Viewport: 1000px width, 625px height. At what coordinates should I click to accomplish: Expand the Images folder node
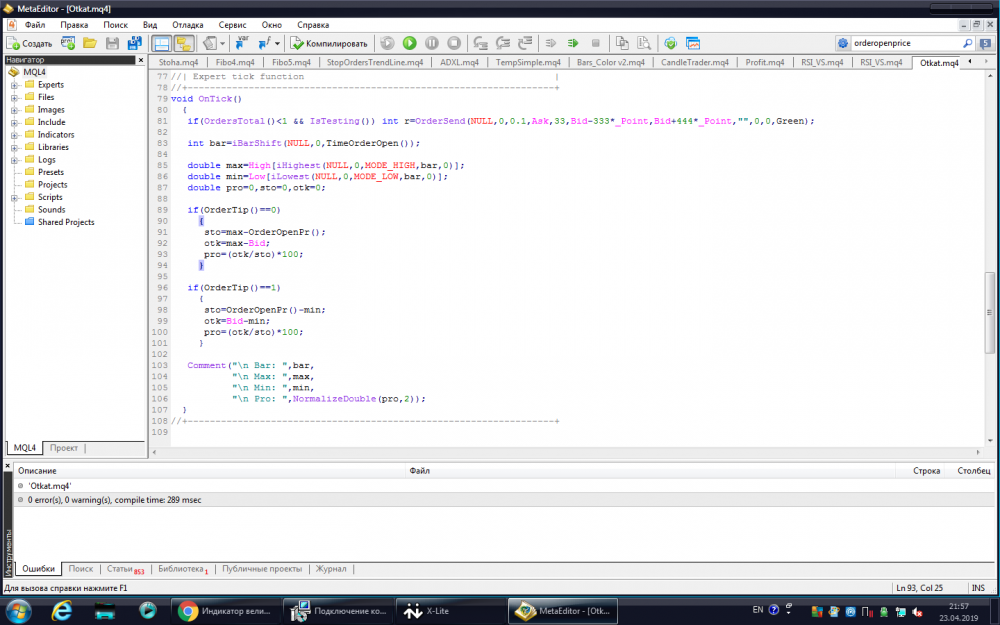14,110
